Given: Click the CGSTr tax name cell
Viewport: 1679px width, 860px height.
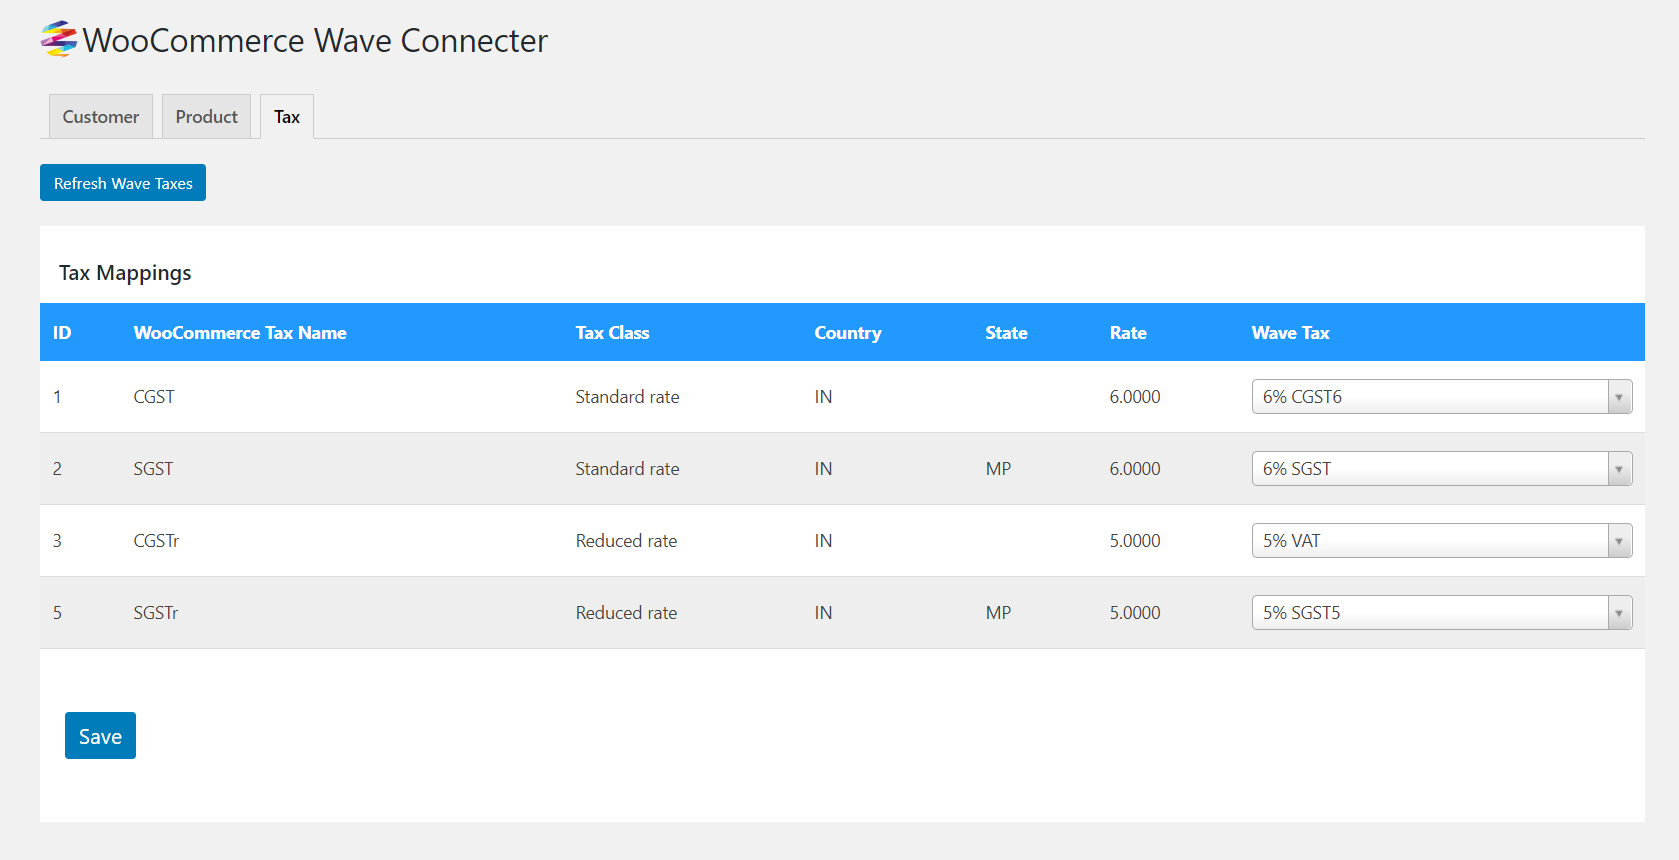Looking at the screenshot, I should coord(156,541).
